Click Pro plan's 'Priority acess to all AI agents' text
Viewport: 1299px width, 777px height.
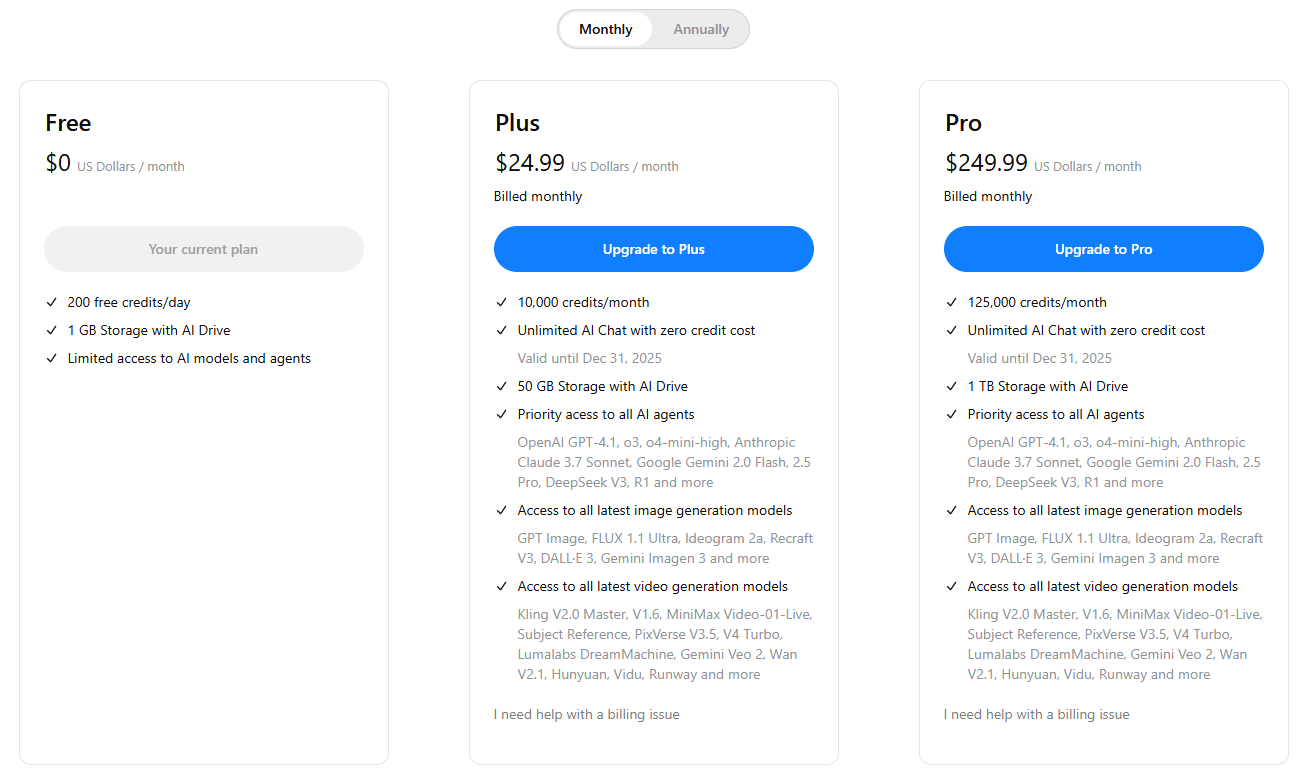pos(1055,414)
